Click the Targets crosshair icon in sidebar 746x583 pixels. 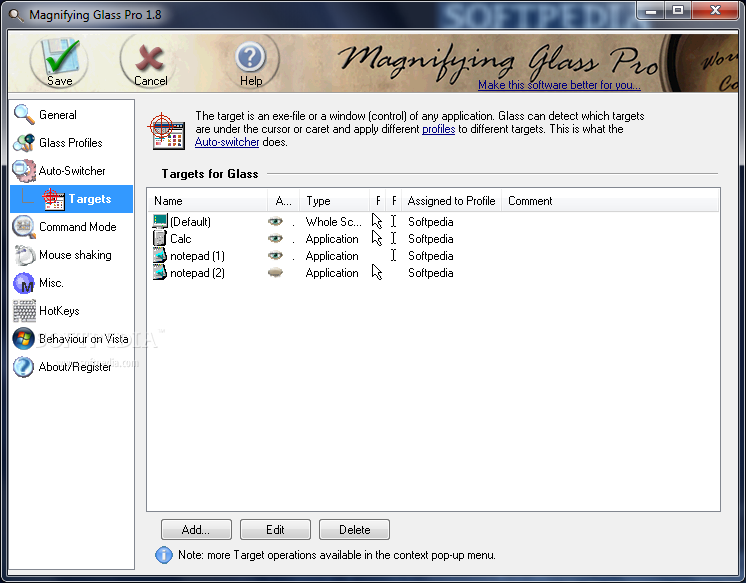pos(53,199)
